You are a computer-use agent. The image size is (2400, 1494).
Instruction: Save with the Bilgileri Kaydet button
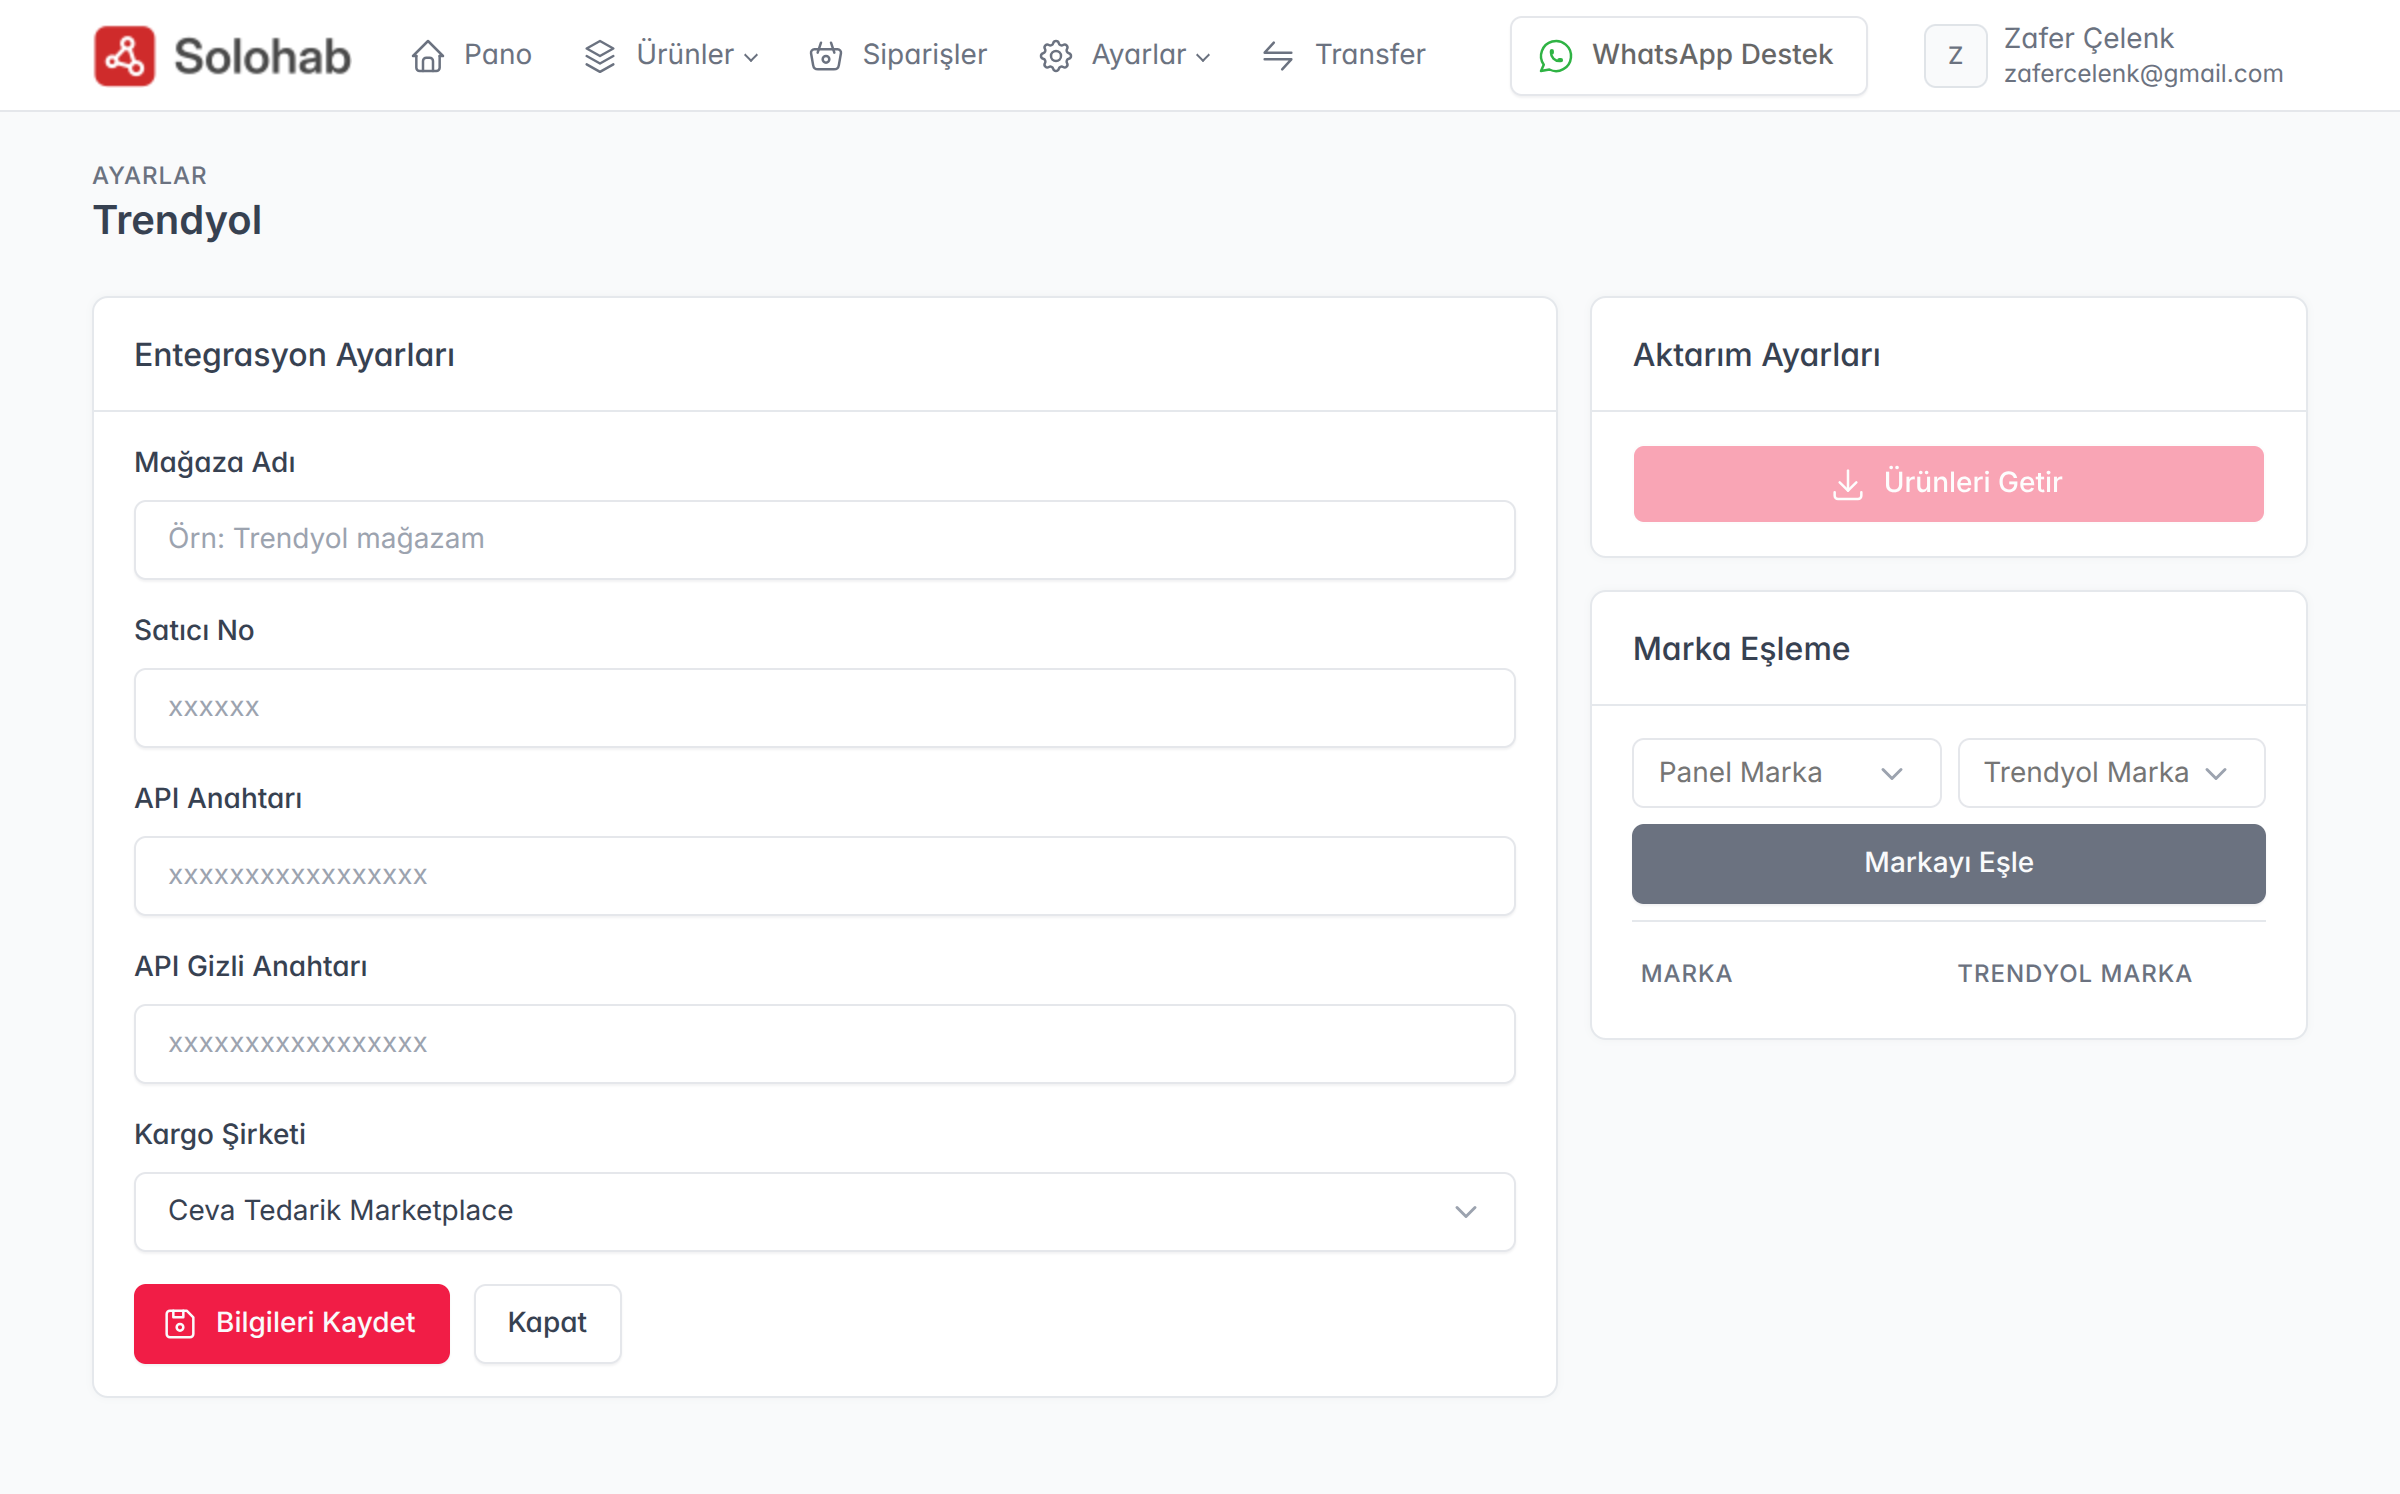[292, 1323]
